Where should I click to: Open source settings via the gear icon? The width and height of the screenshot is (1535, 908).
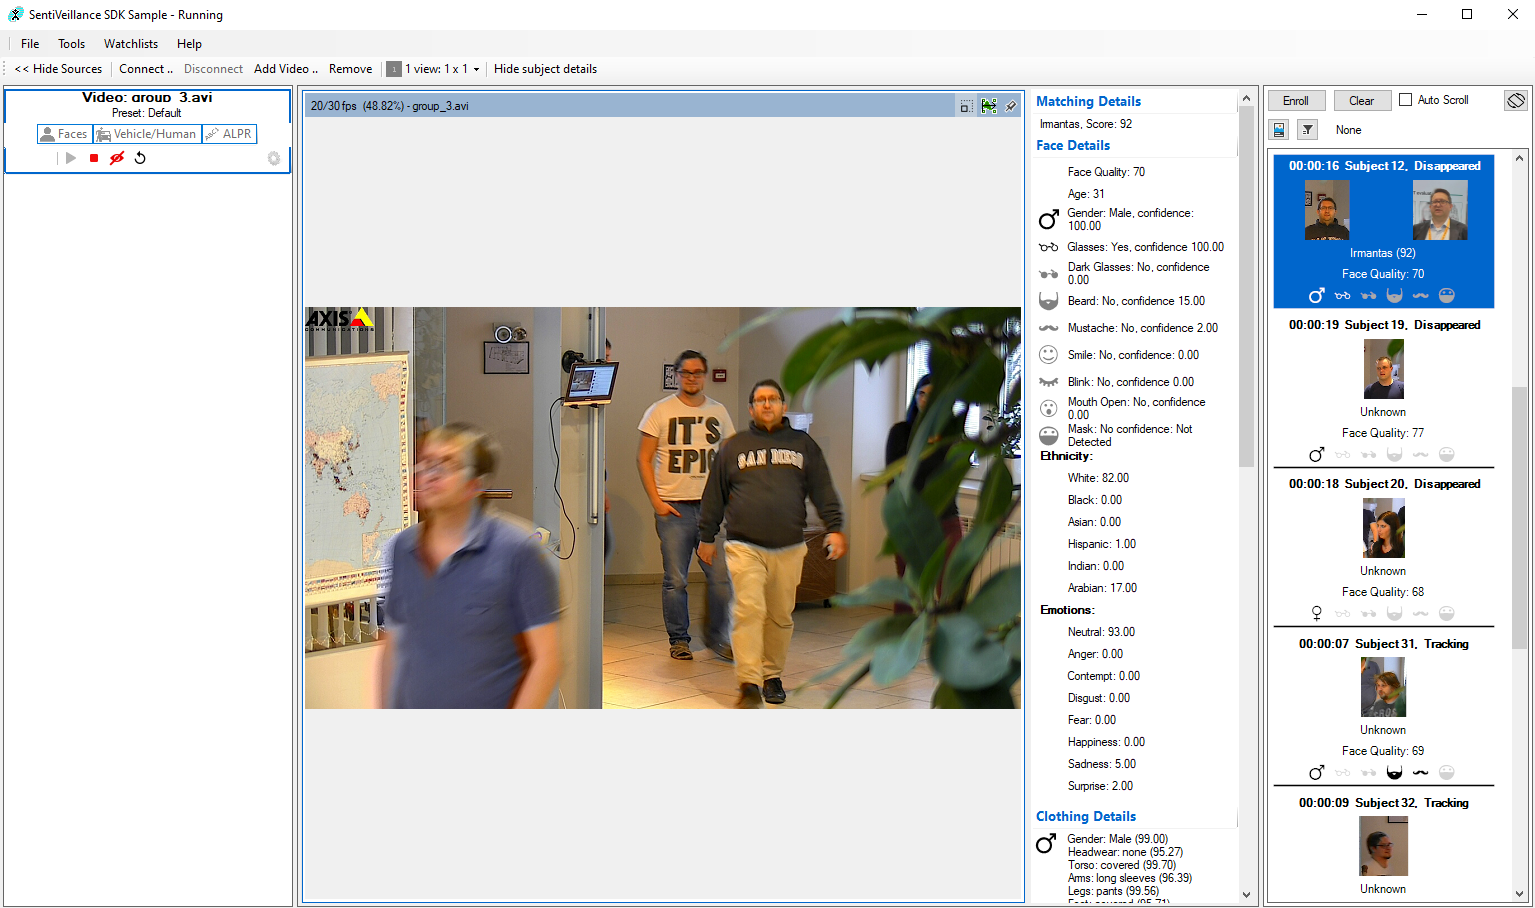pyautogui.click(x=274, y=158)
